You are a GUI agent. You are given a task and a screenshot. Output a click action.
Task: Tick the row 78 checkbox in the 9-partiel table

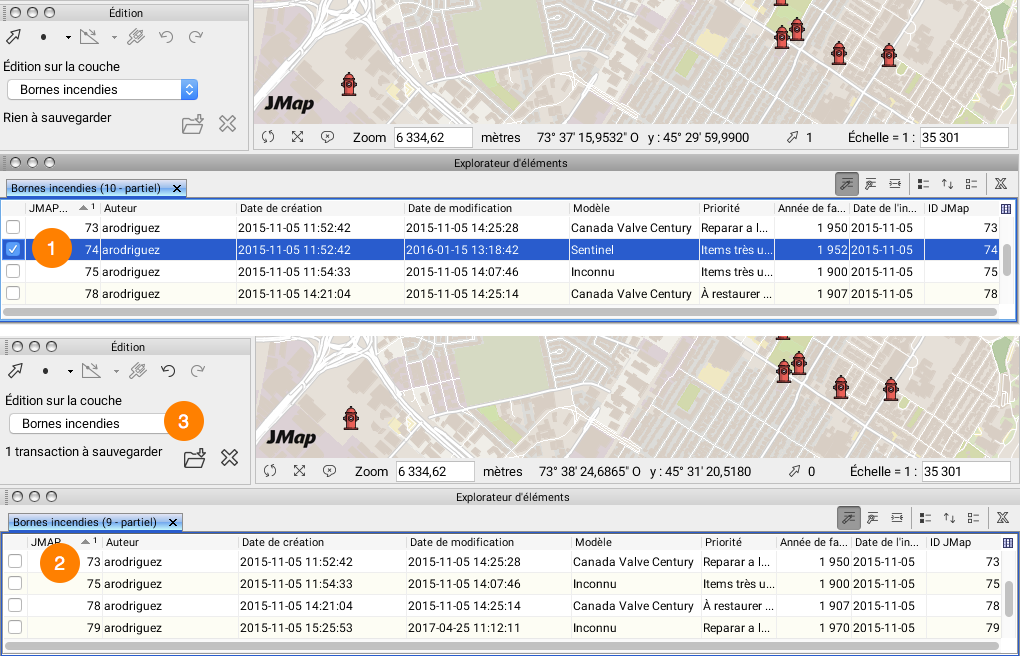click(15, 605)
